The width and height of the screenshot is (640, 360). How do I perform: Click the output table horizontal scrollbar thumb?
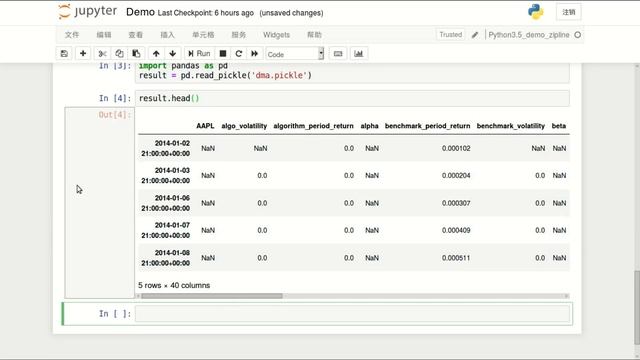tap(212, 296)
